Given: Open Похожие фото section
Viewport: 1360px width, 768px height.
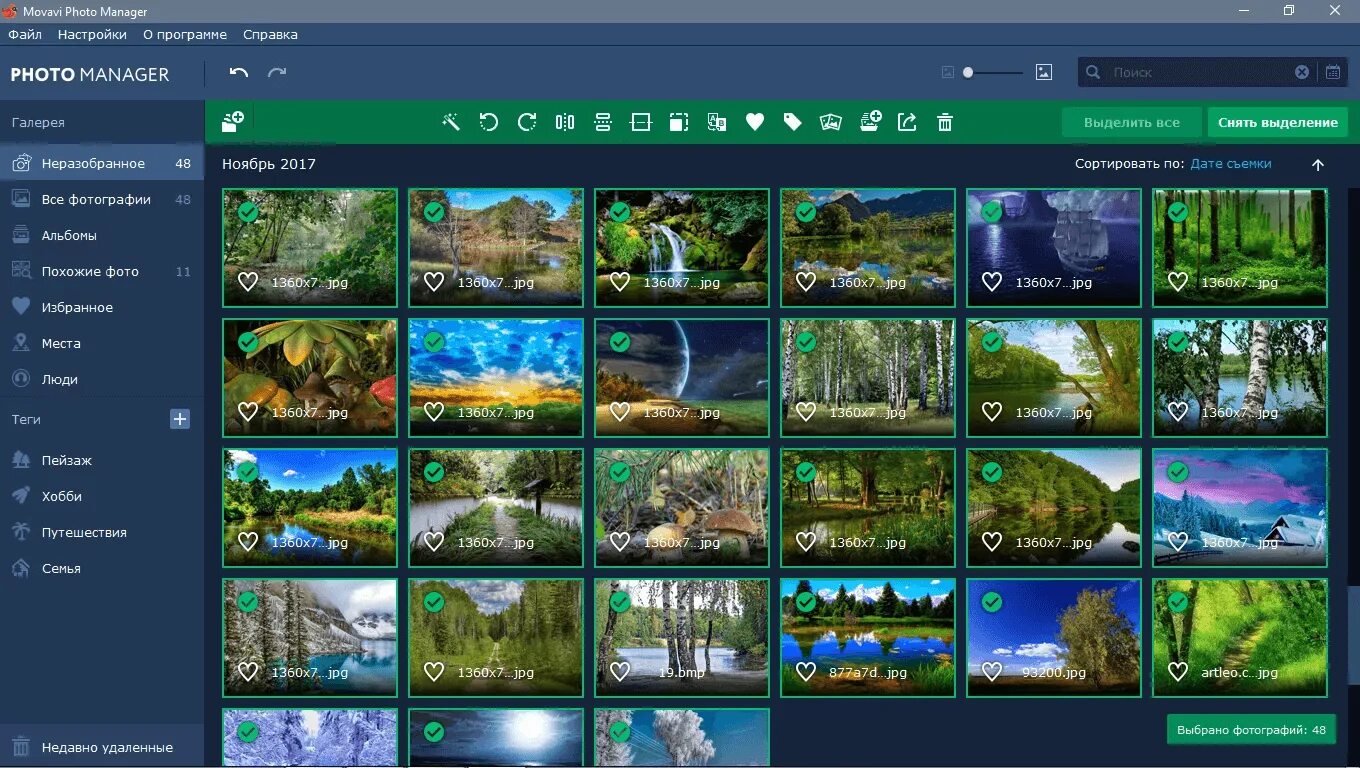Looking at the screenshot, I should click(102, 271).
